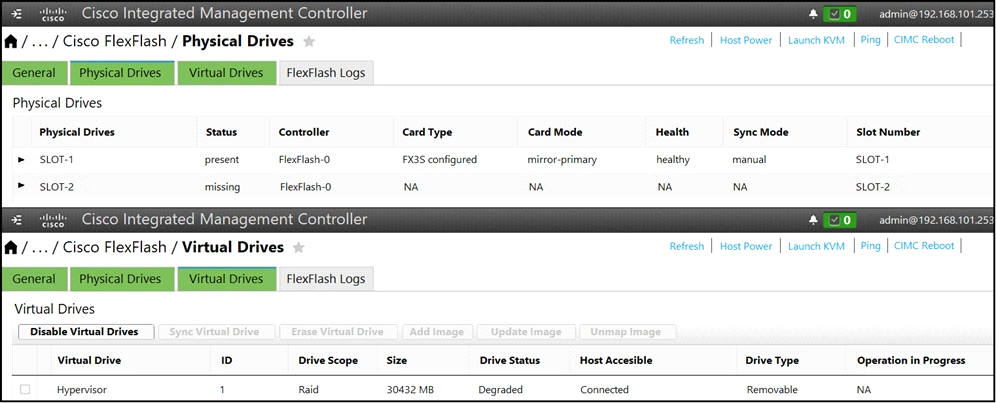
Task: Sort by the Health column header
Action: tap(672, 132)
